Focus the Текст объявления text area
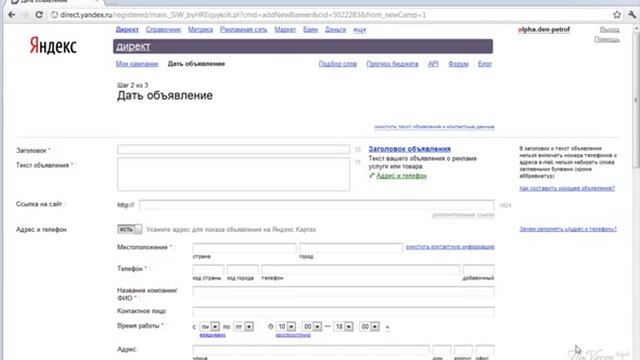The height and width of the screenshot is (360, 640). tap(233, 174)
